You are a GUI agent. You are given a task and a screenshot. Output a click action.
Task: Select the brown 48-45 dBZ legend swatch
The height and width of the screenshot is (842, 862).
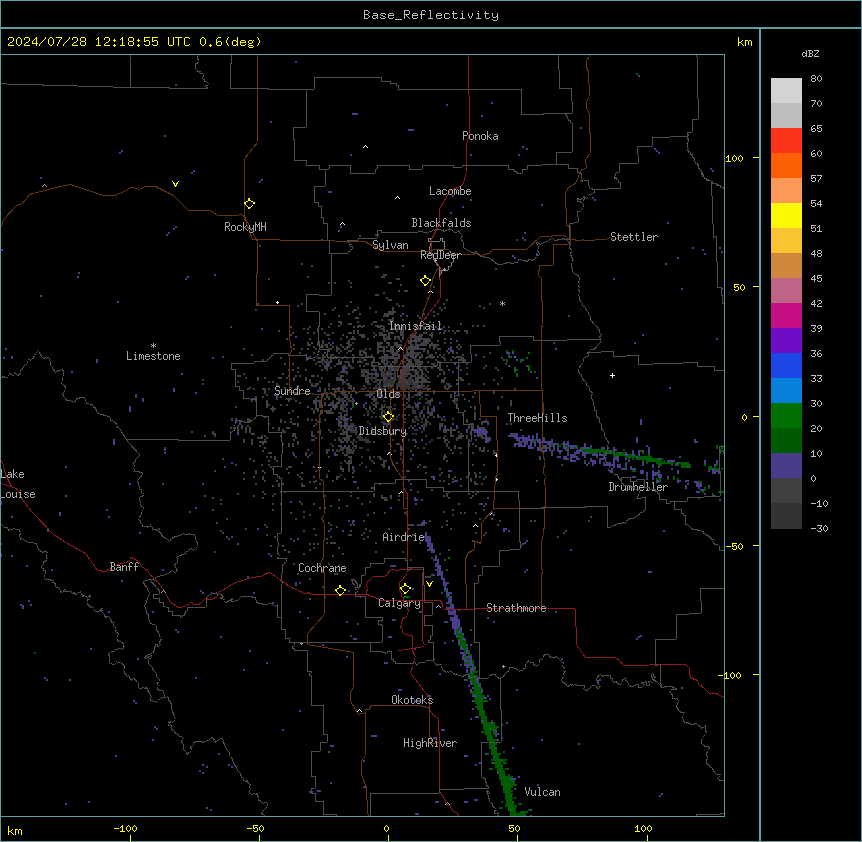coord(786,265)
